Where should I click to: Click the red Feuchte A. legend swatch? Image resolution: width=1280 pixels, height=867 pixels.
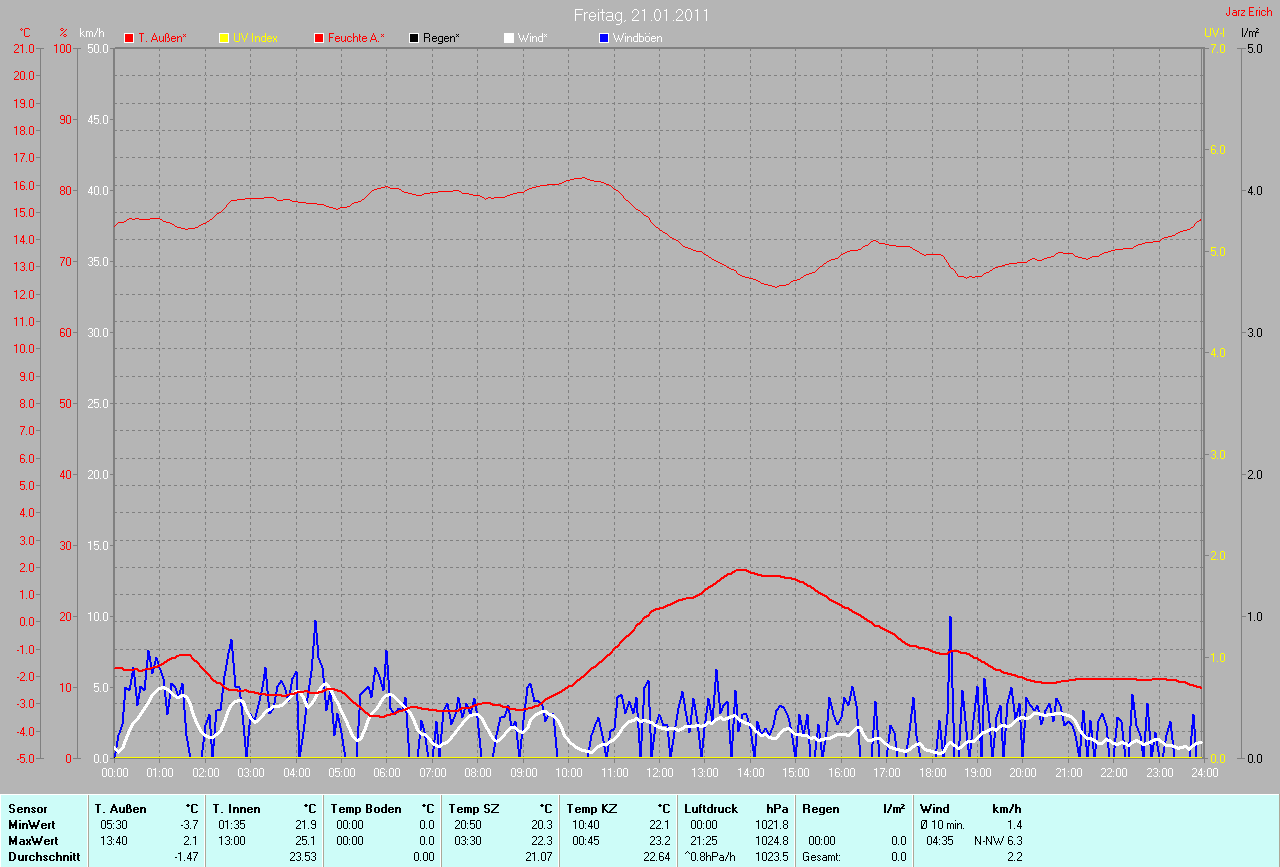click(319, 38)
